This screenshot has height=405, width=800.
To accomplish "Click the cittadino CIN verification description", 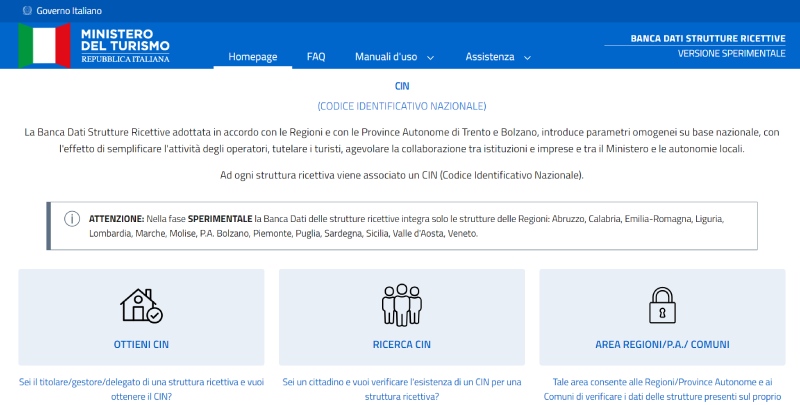I will tap(401, 389).
